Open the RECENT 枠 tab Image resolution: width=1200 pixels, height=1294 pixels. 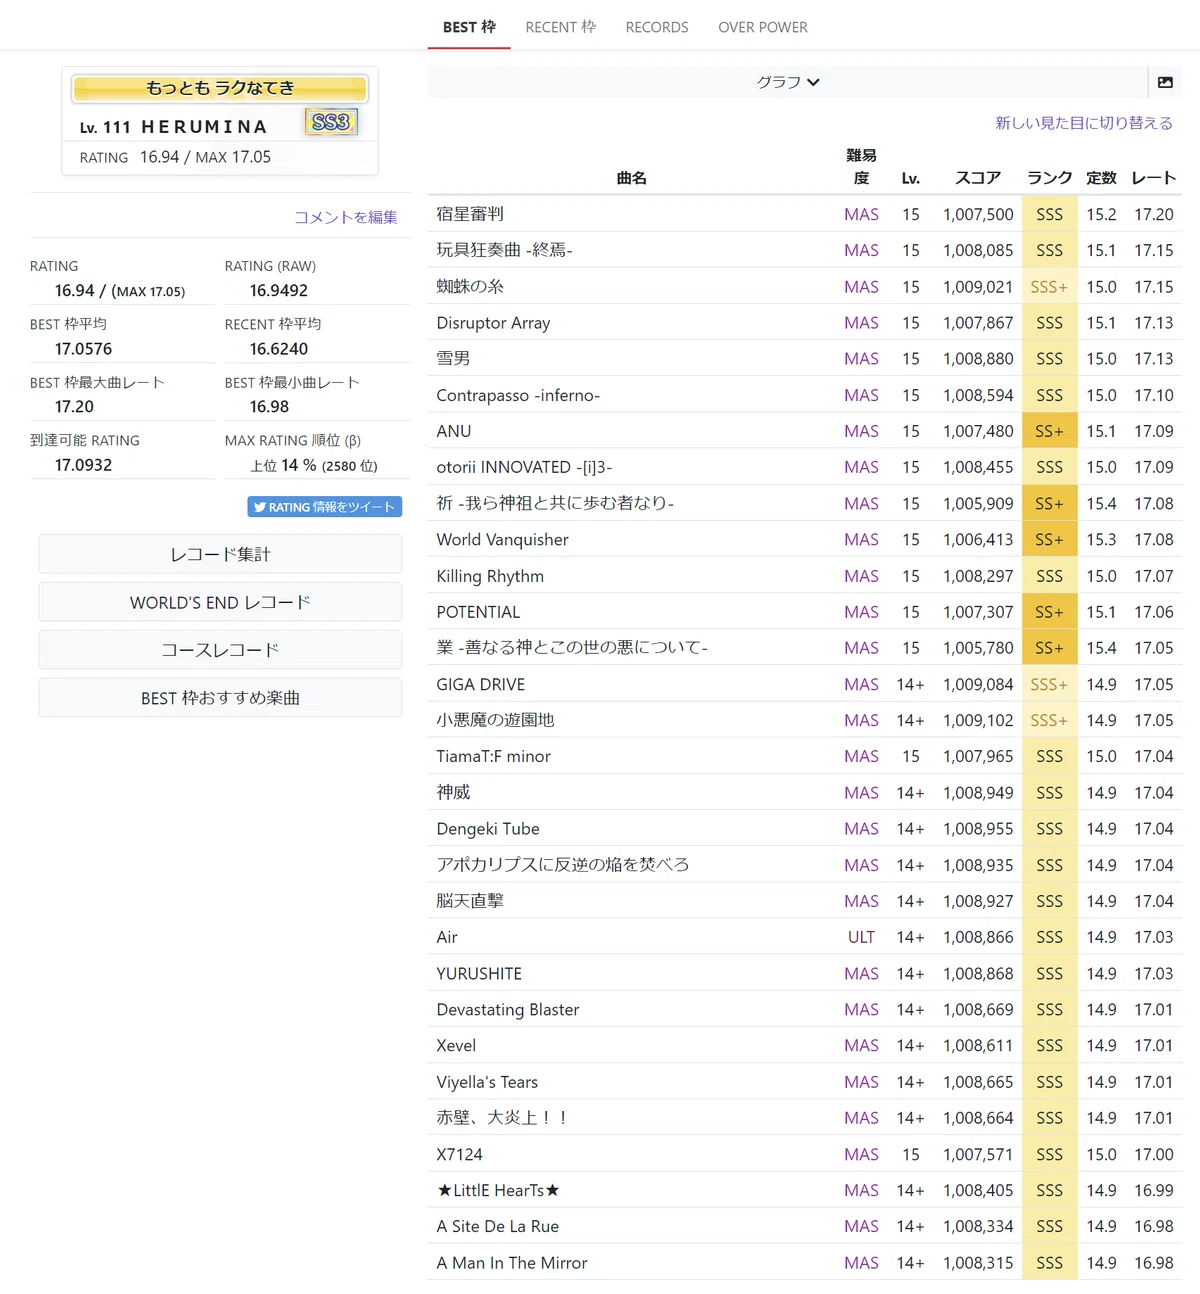[x=561, y=27]
